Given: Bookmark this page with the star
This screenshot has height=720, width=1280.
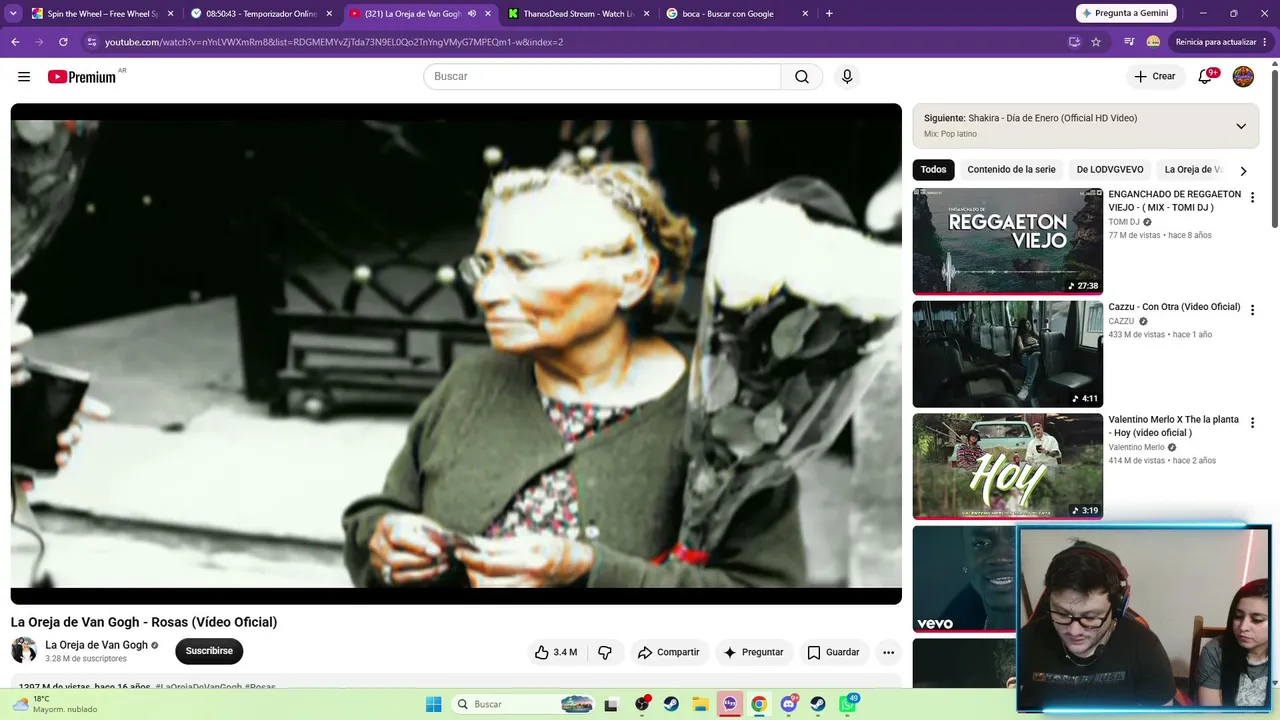Looking at the screenshot, I should coord(1096,42).
